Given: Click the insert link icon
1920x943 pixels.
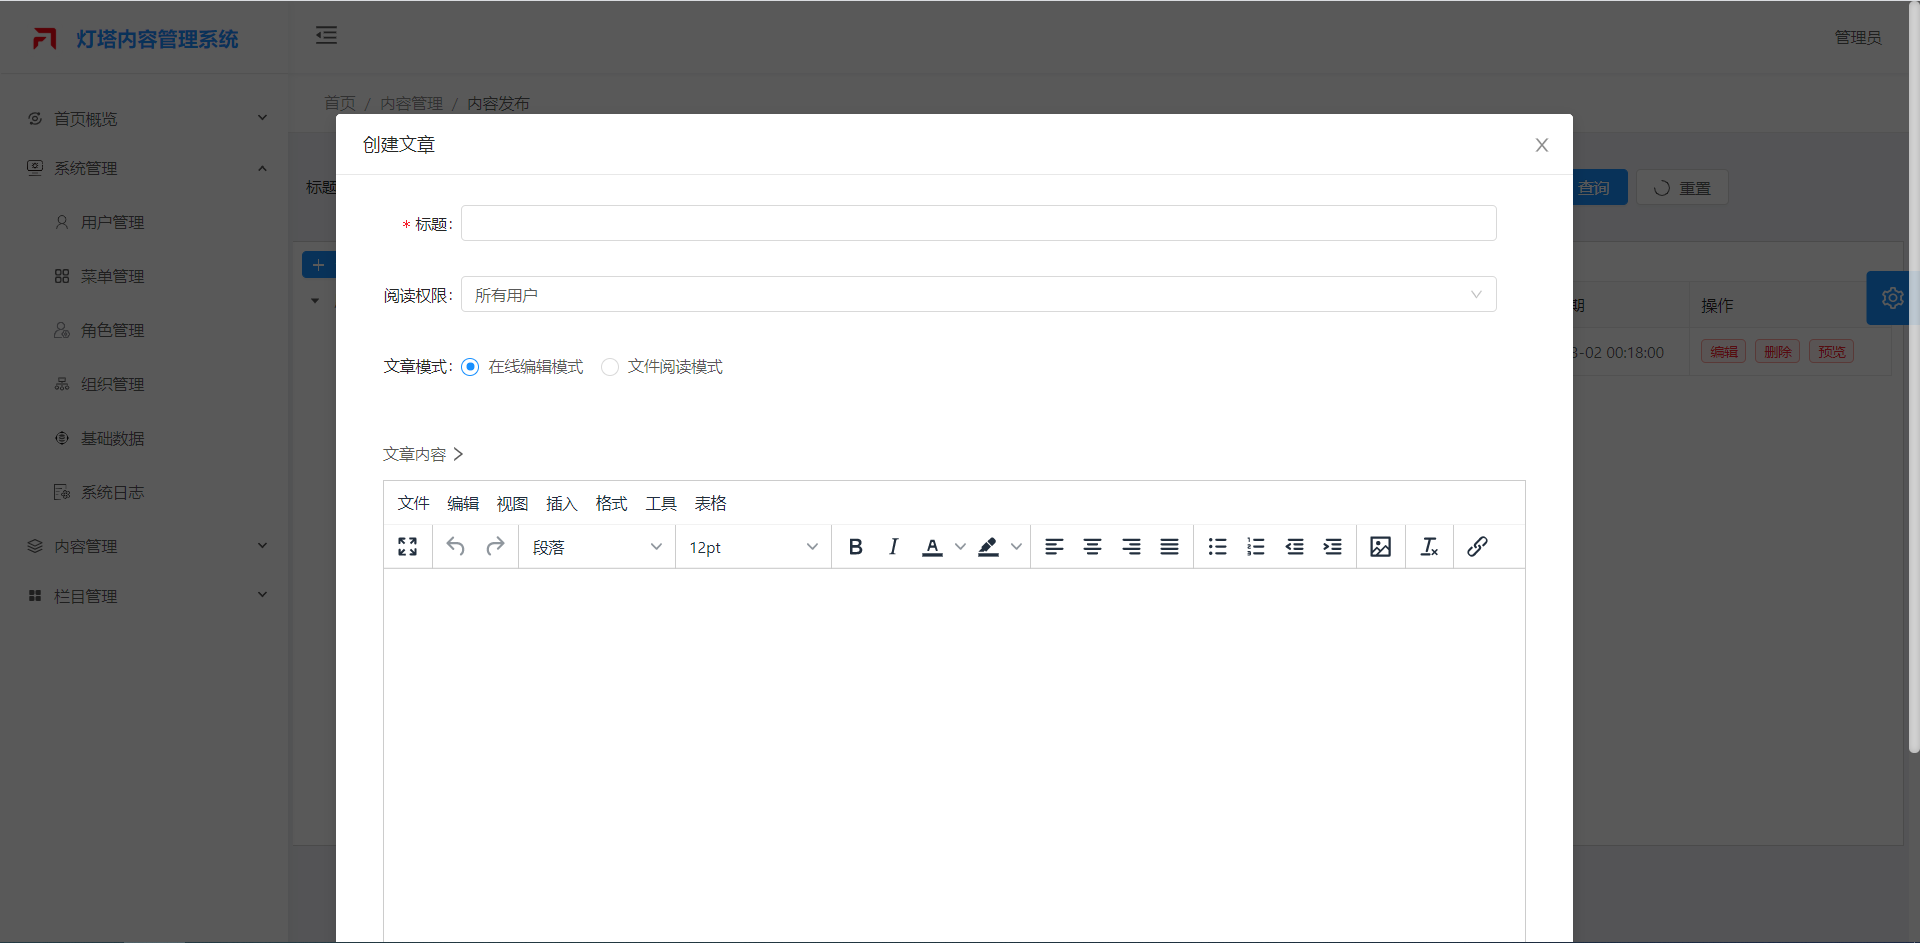Looking at the screenshot, I should pyautogui.click(x=1477, y=547).
